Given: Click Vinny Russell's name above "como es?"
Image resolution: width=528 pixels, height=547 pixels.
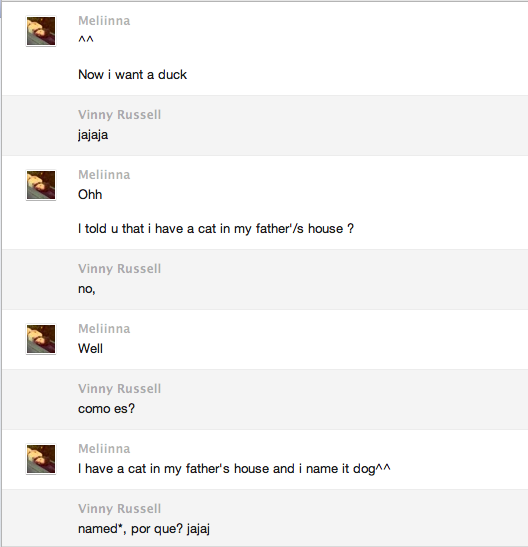Looking at the screenshot, I should [119, 389].
